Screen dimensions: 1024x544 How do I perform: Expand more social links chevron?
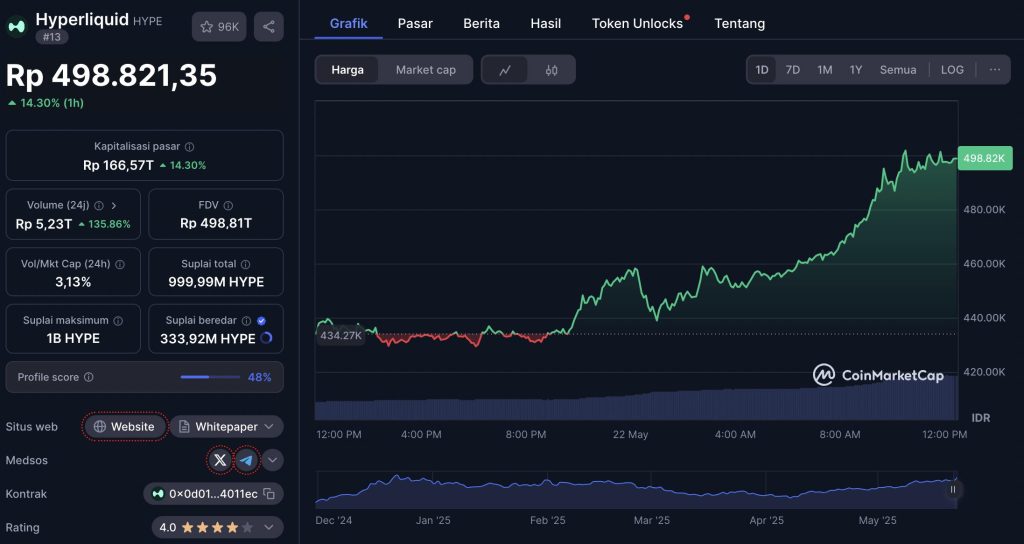(x=272, y=460)
